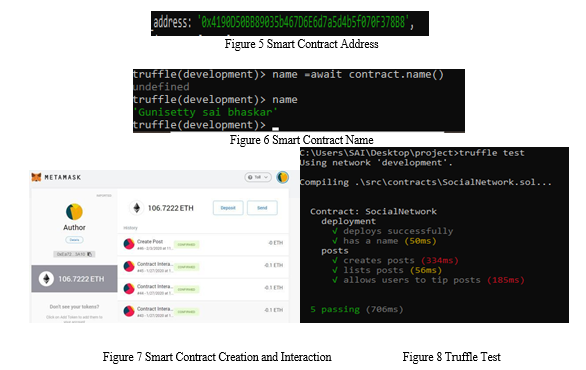Click the History section label

tap(130, 228)
